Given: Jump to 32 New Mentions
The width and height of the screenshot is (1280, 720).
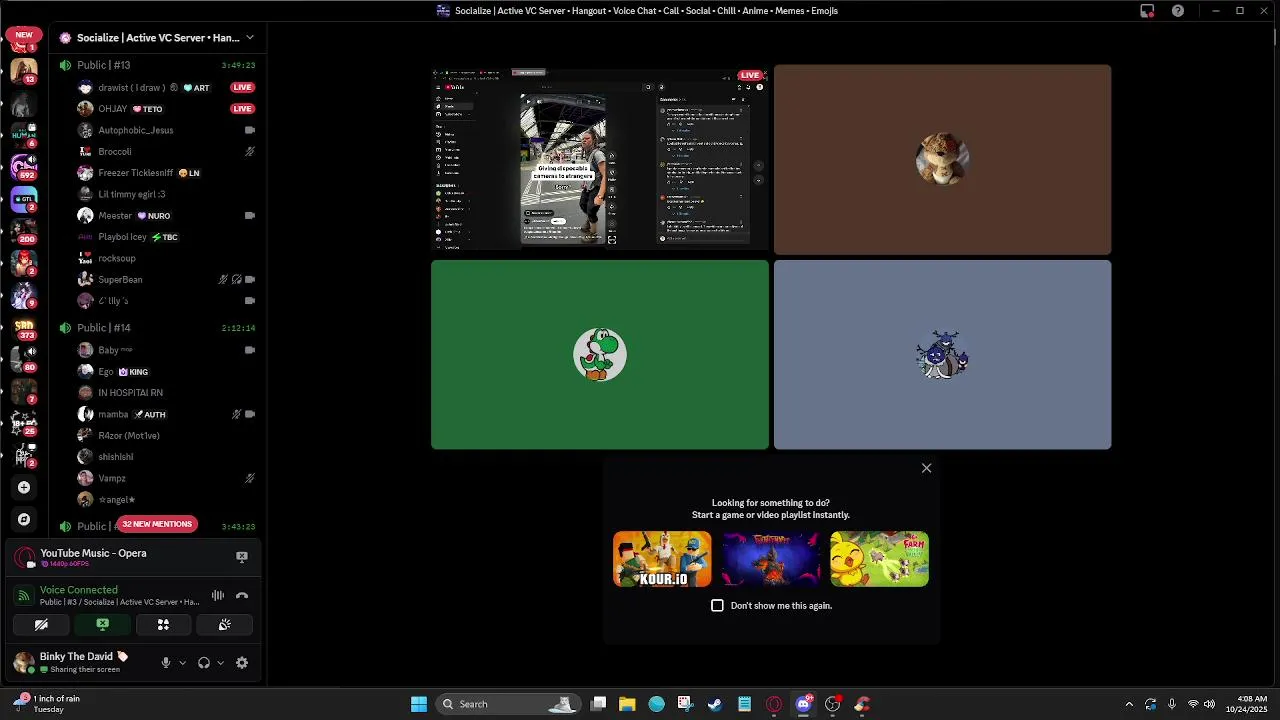Looking at the screenshot, I should [157, 524].
